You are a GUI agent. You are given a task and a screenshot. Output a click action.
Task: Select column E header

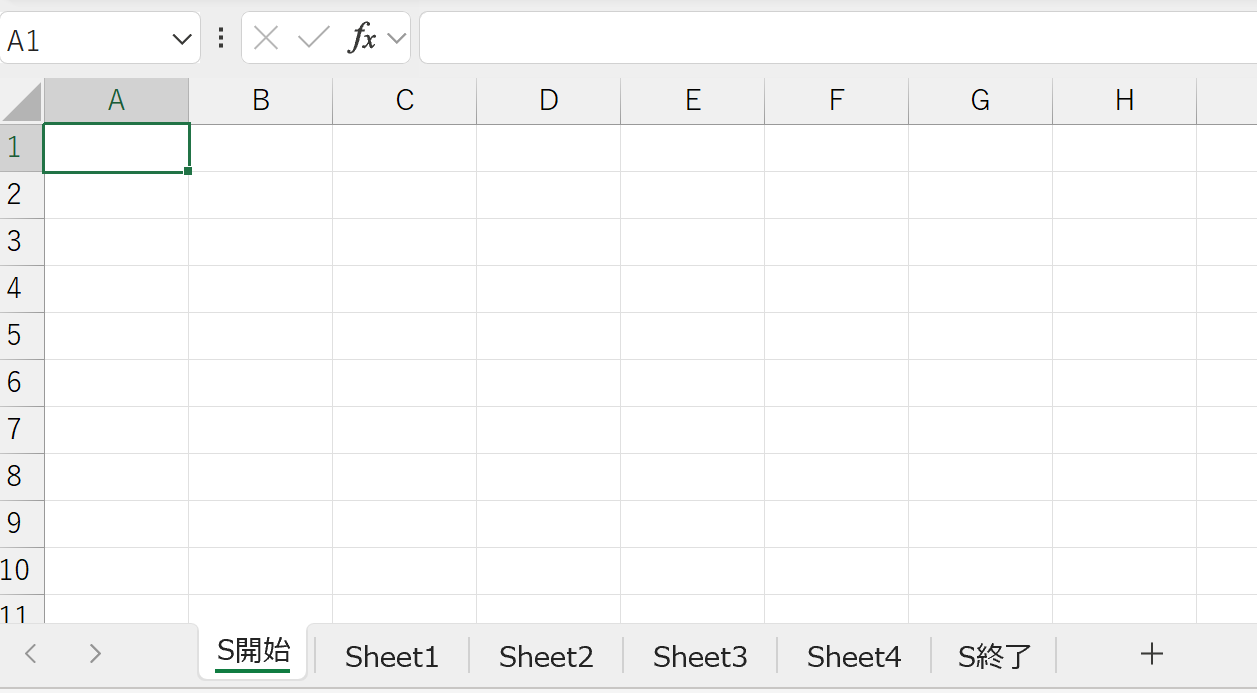click(693, 101)
